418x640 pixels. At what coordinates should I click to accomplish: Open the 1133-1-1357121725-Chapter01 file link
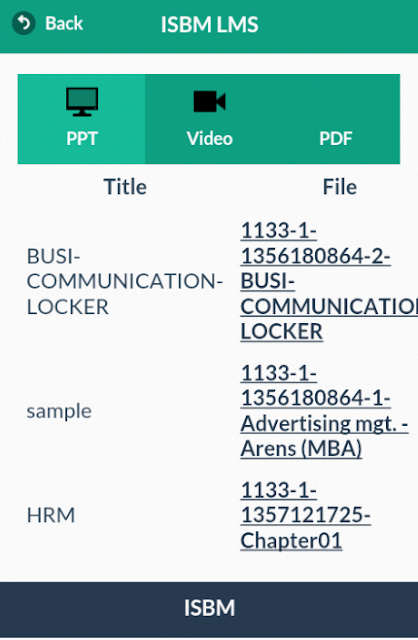tap(305, 515)
